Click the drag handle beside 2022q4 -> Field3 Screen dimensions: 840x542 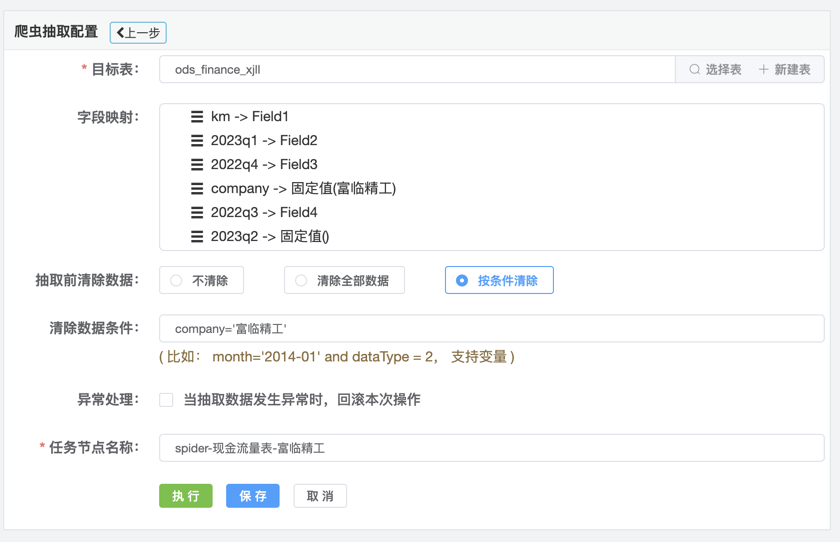pyautogui.click(x=197, y=165)
